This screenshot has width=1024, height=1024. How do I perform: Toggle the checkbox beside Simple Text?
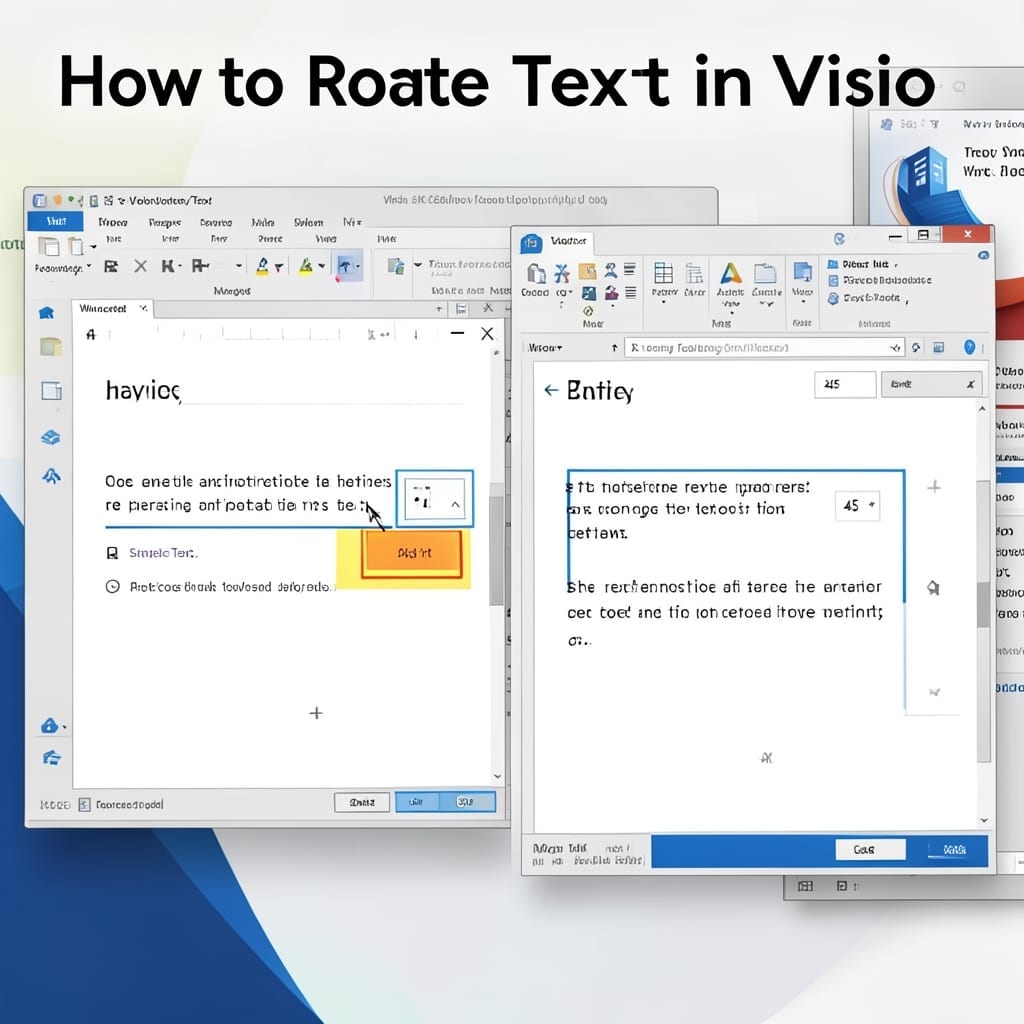point(112,553)
